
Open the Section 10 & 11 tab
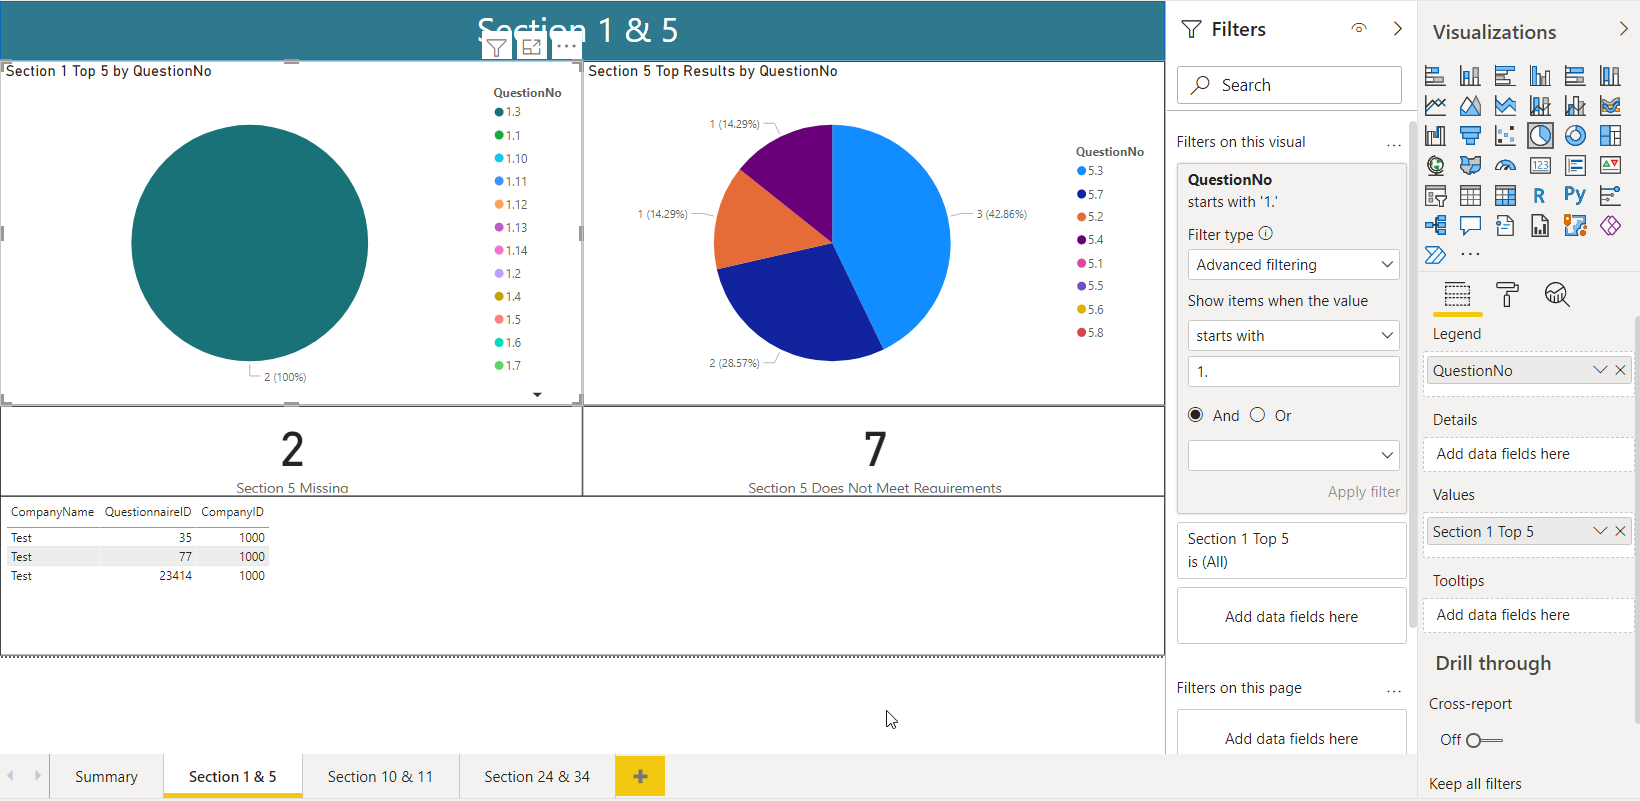(x=380, y=777)
